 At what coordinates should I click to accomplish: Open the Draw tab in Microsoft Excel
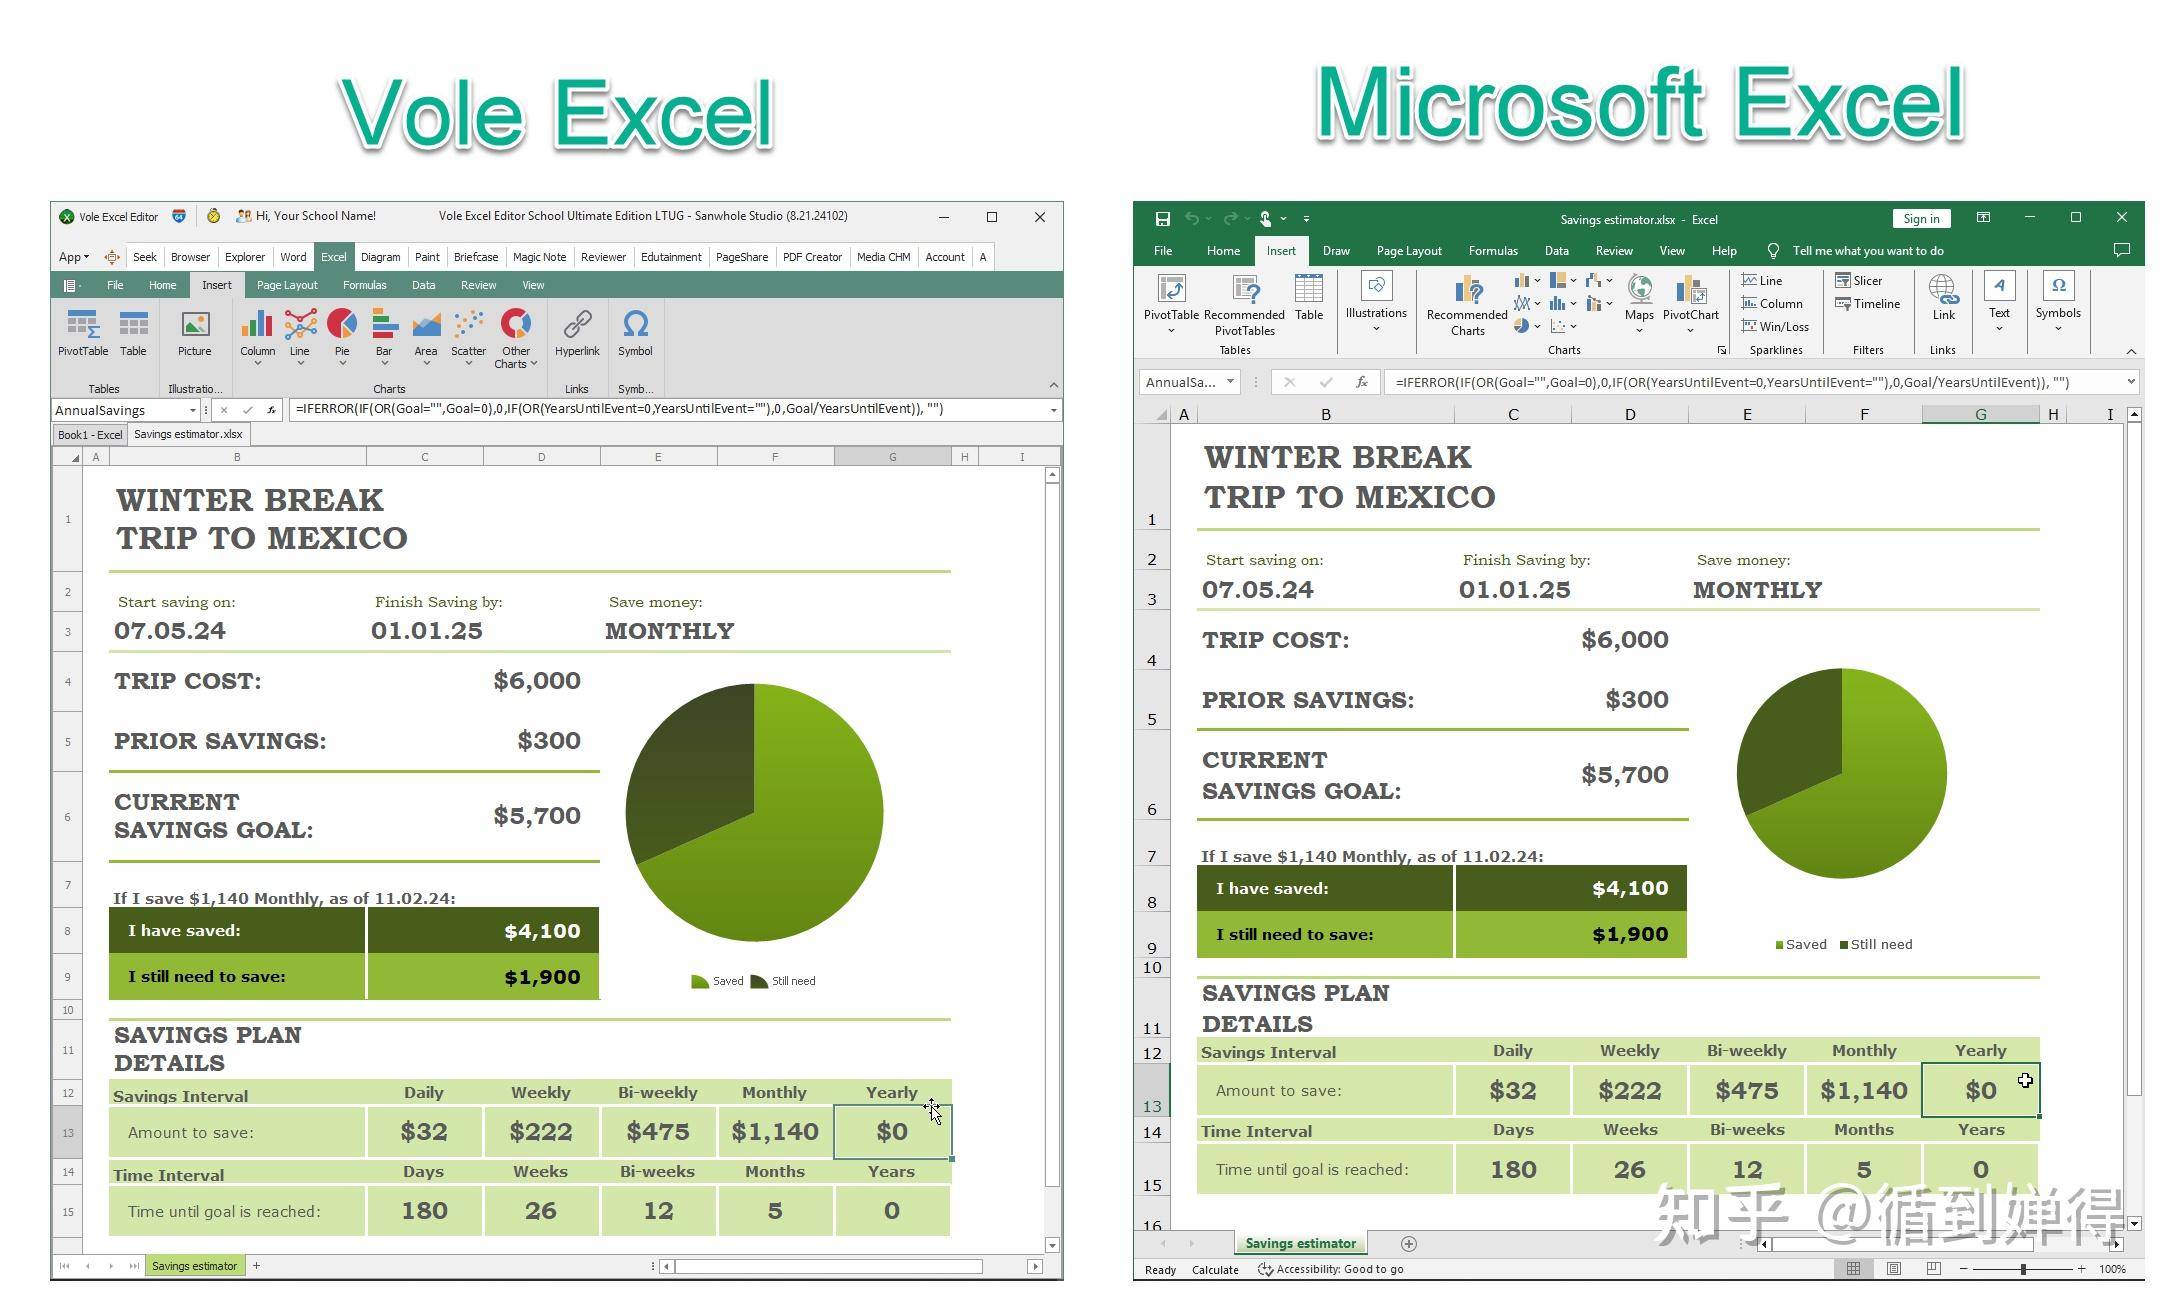1336,251
